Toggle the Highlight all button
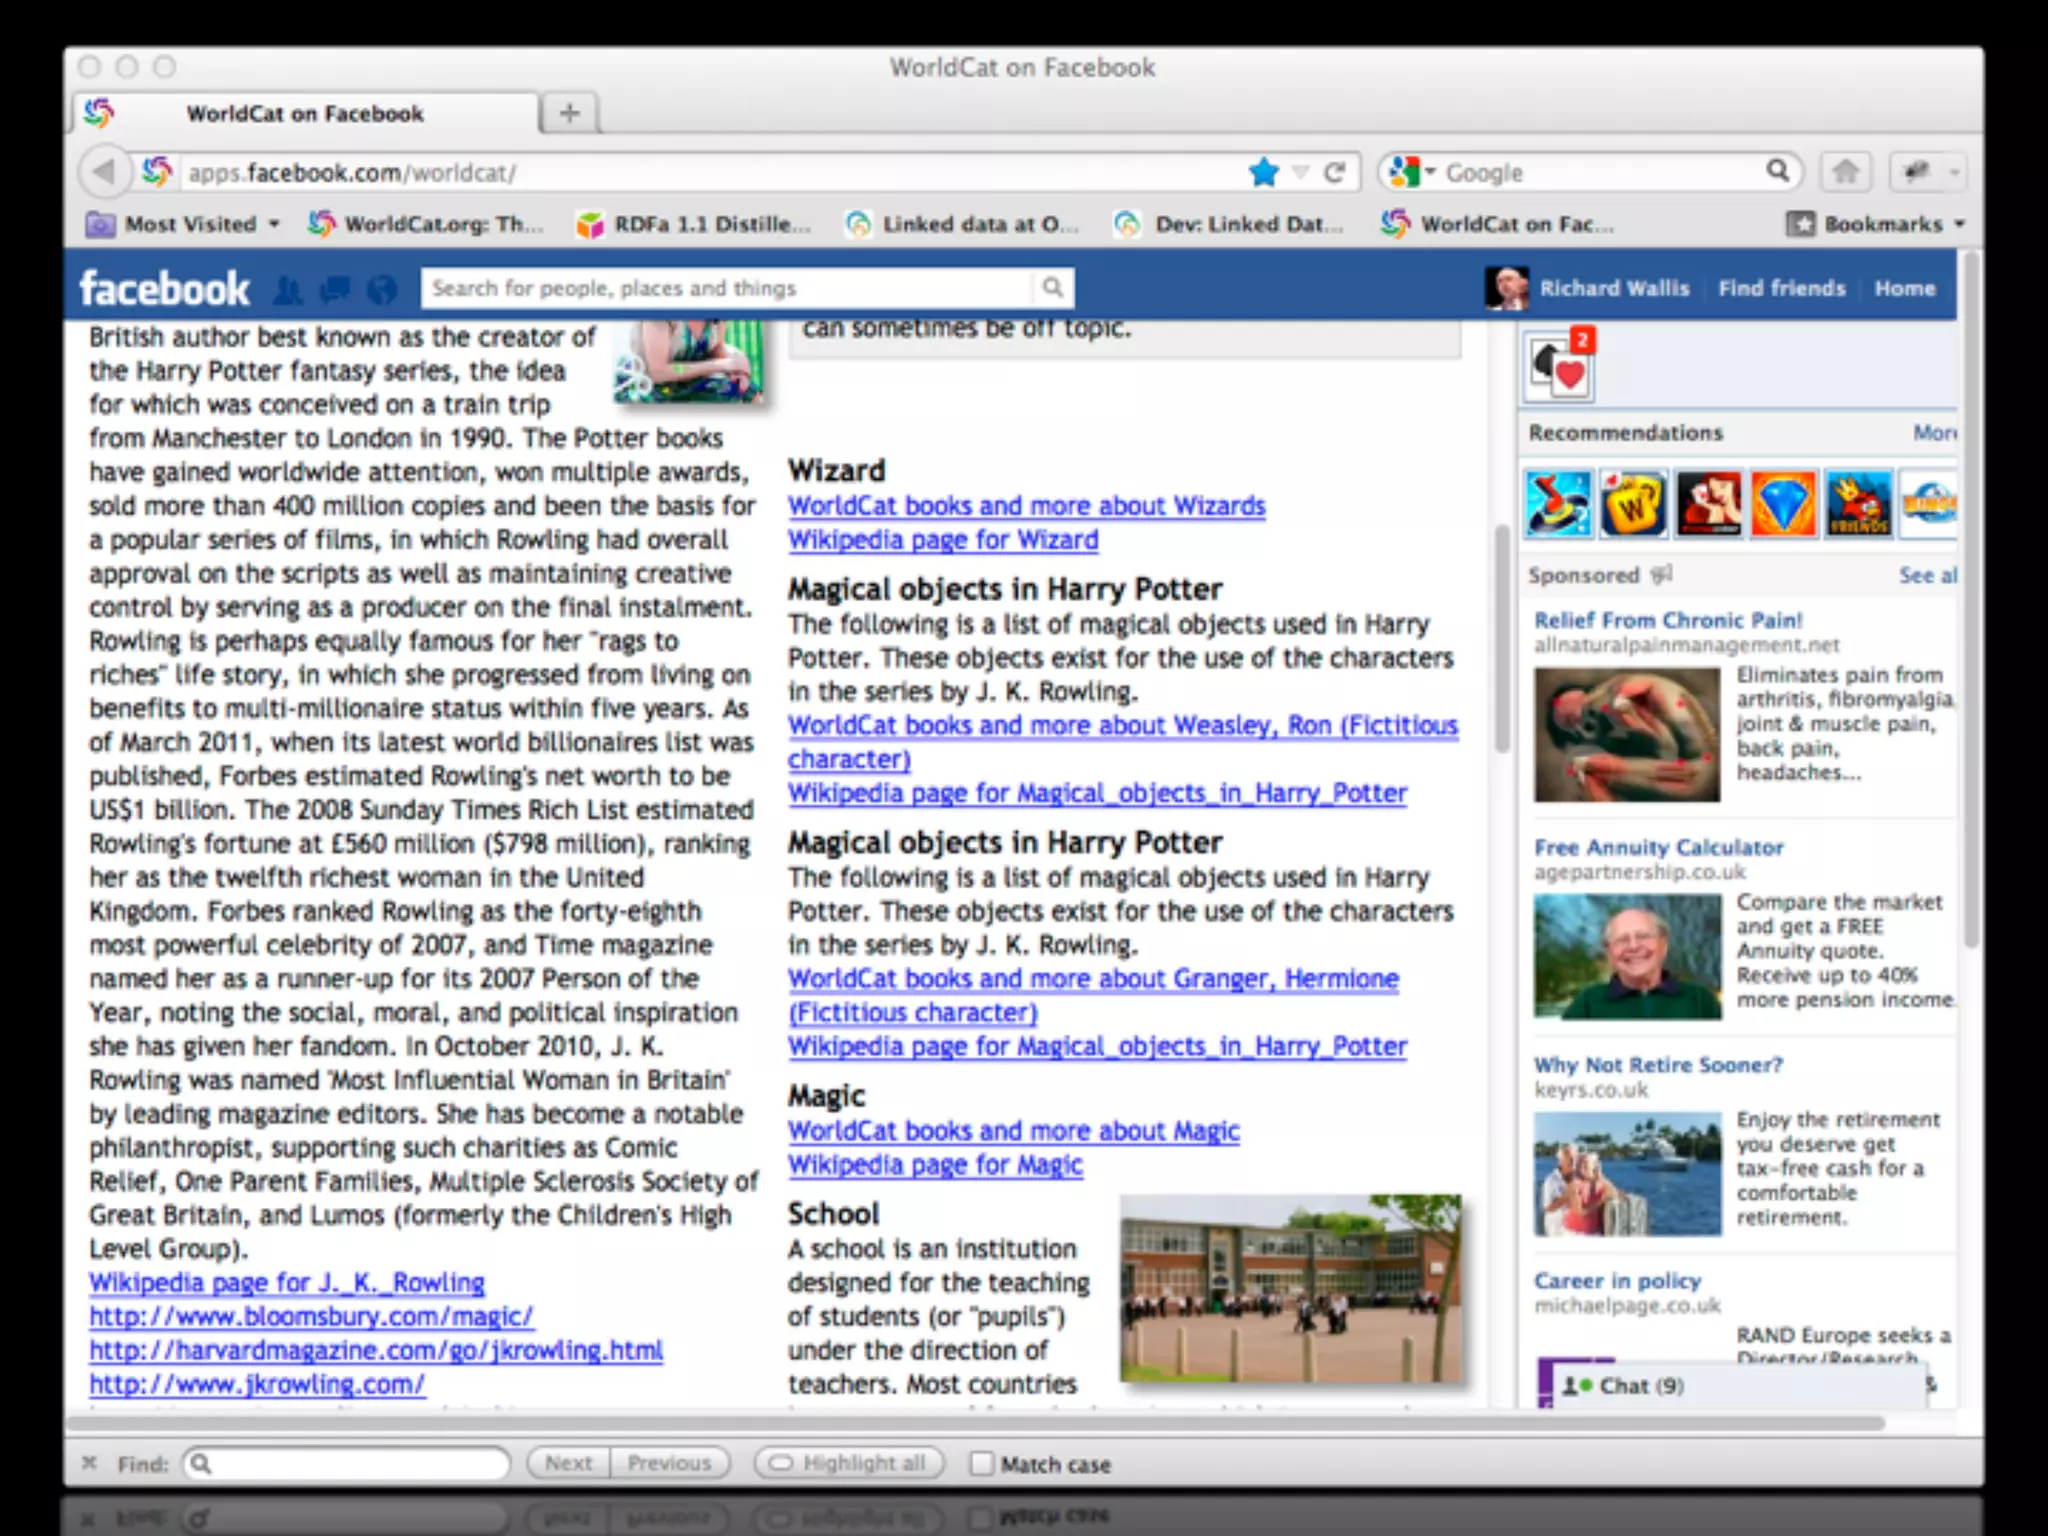Viewport: 2048px width, 1536px height. 850,1463
